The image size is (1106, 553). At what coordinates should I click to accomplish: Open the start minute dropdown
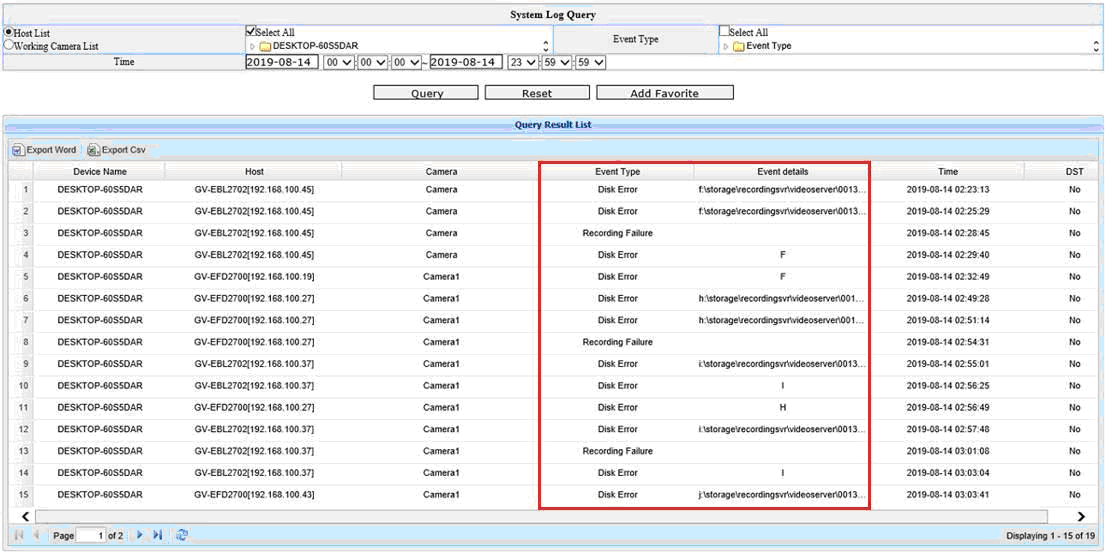coord(372,63)
